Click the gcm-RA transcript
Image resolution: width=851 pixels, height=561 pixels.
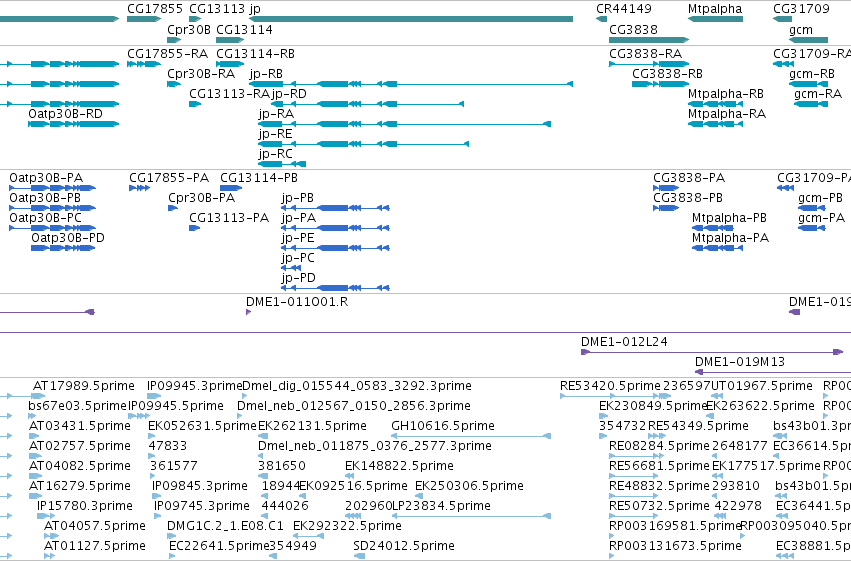pos(818,94)
